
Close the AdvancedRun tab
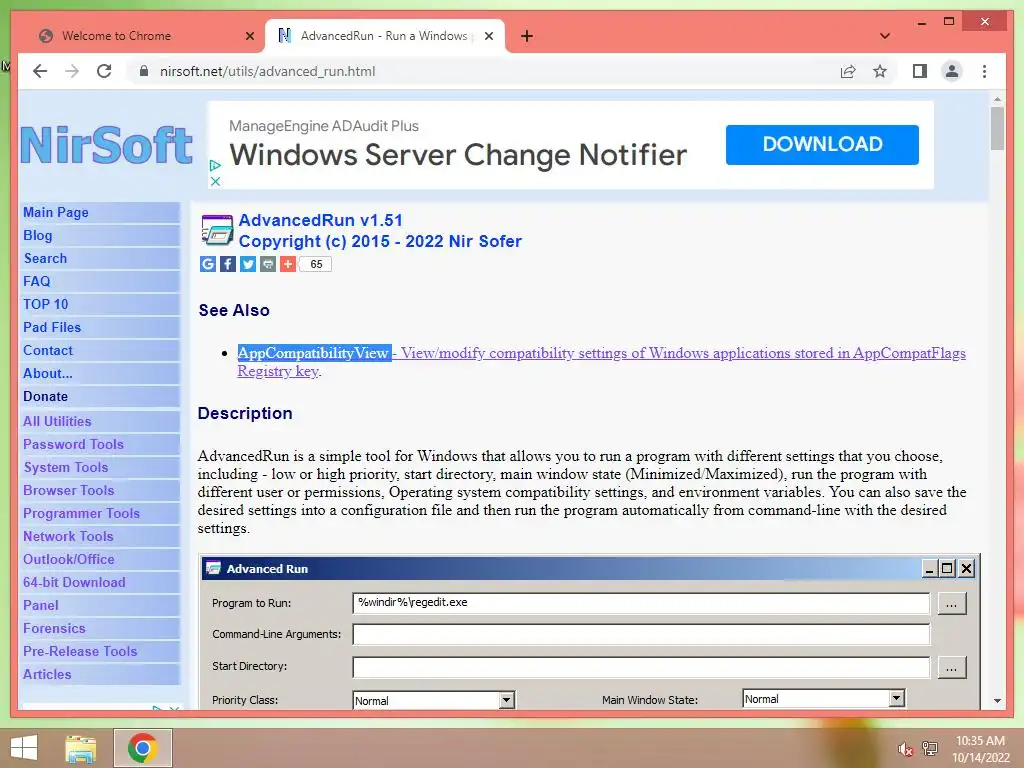[x=488, y=36]
